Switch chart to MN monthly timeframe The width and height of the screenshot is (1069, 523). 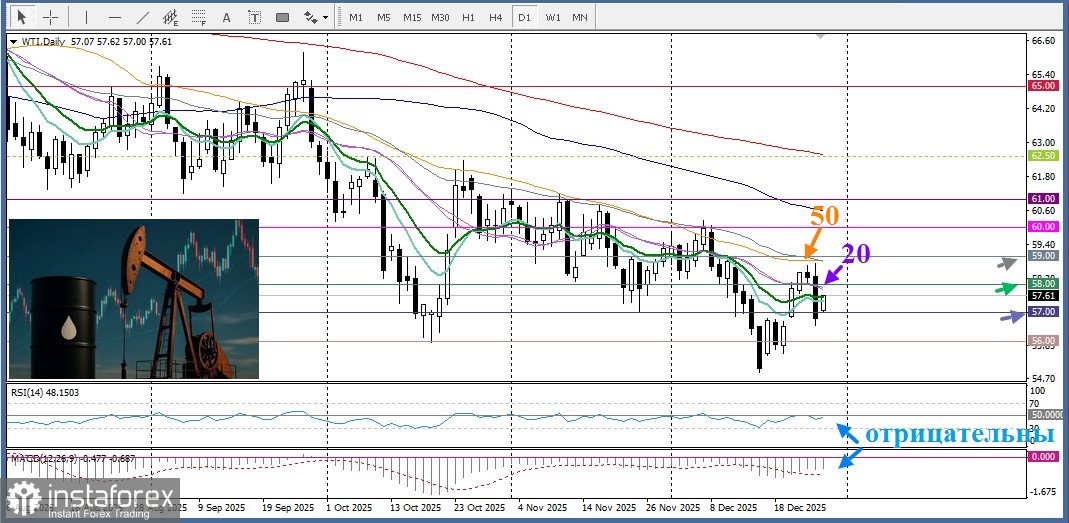580,17
